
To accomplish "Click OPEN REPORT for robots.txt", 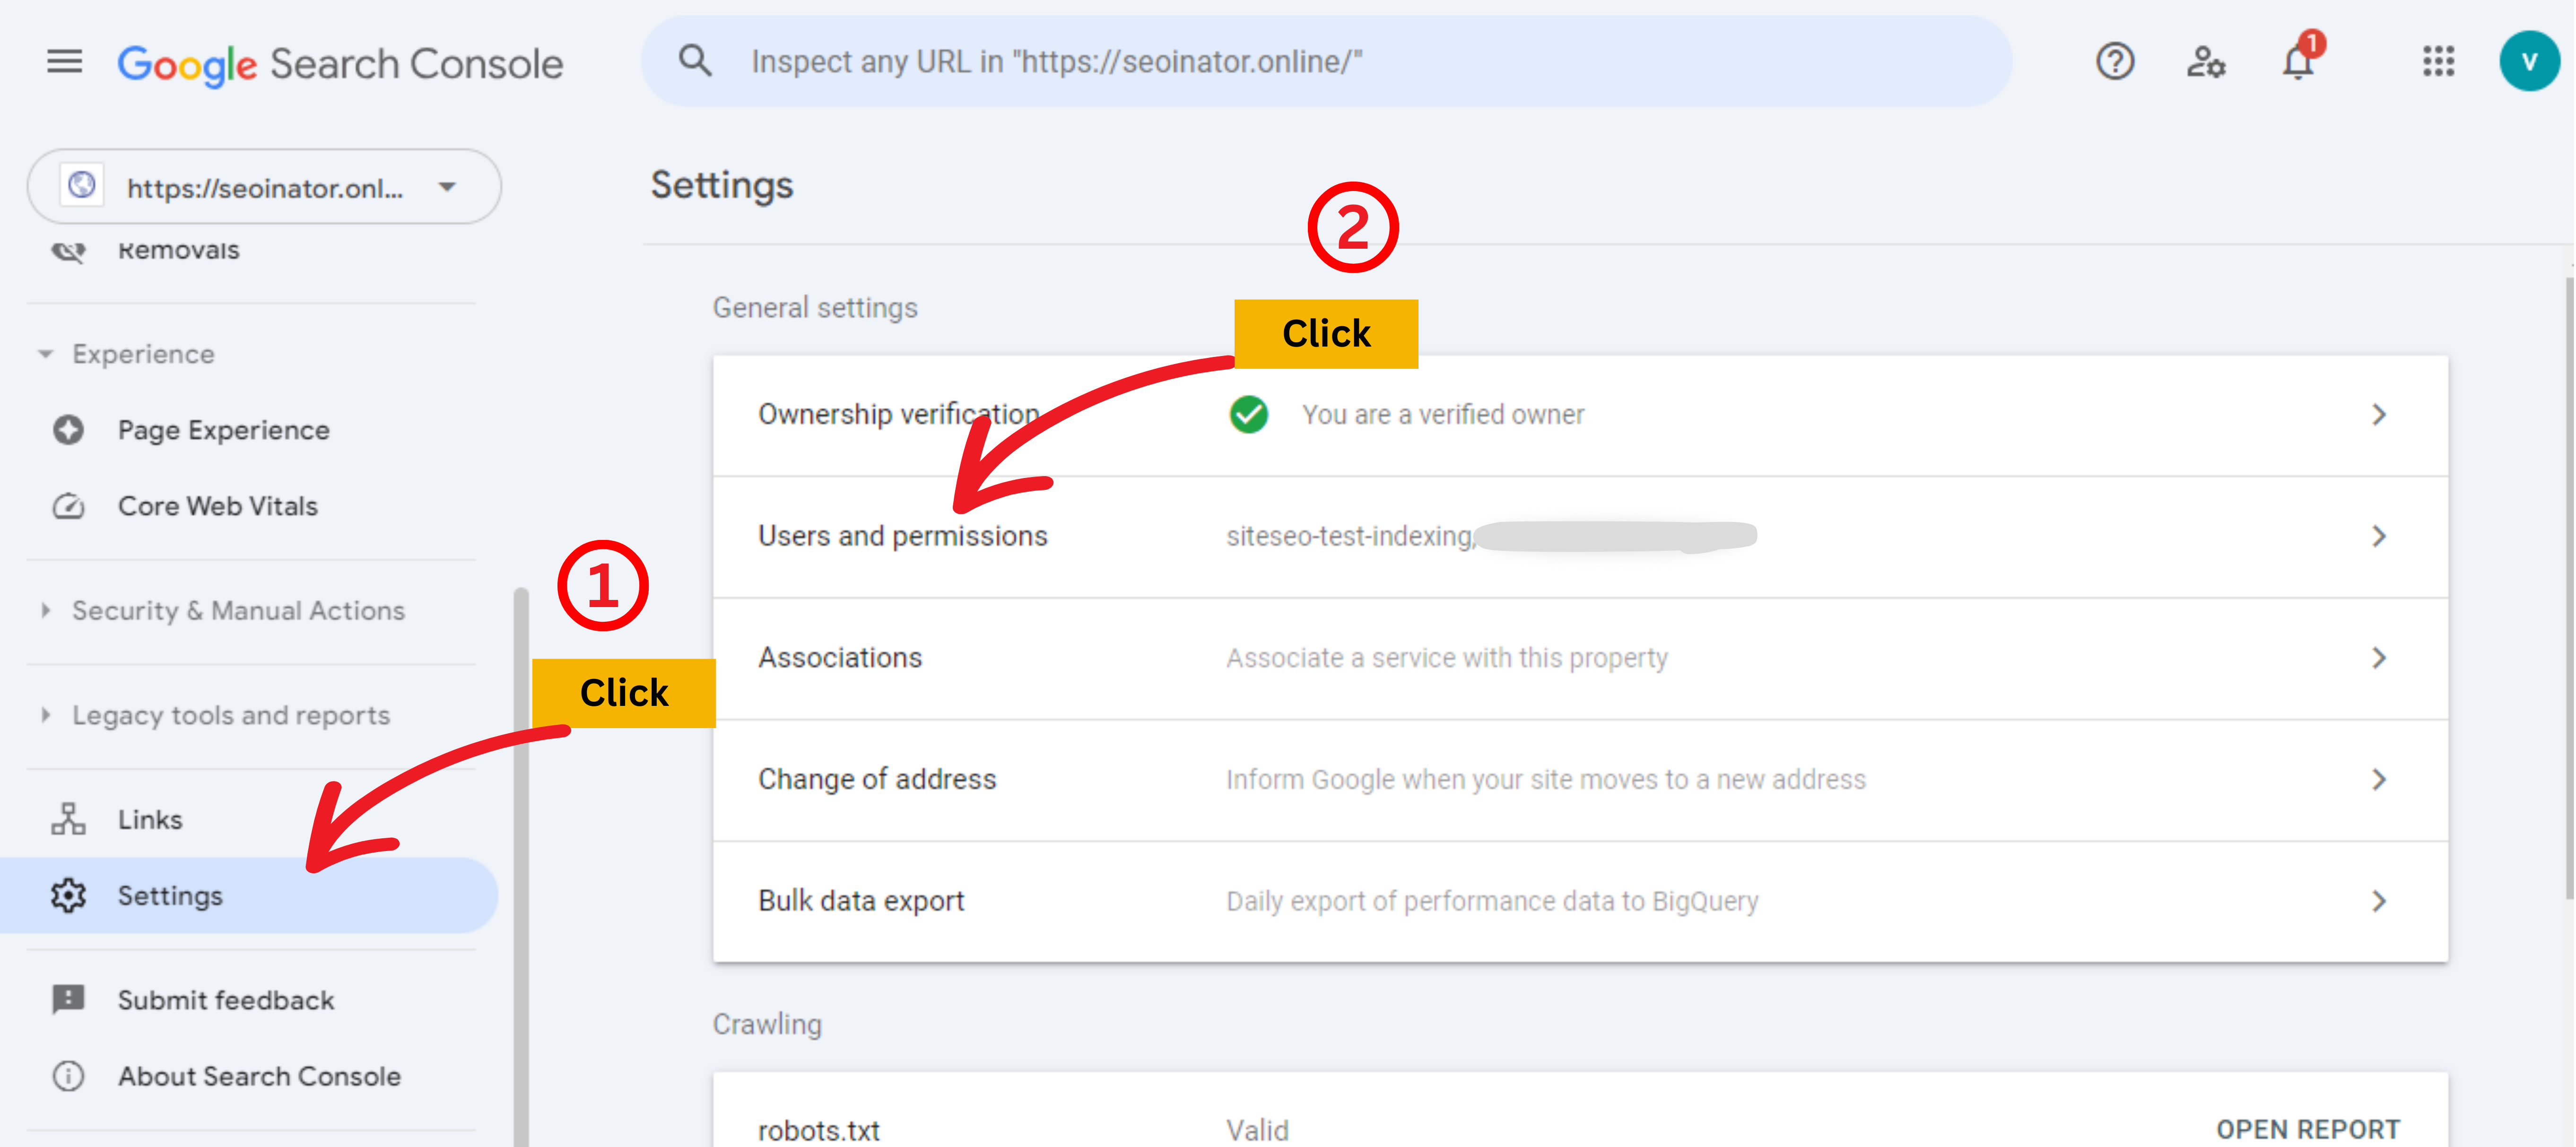I will coord(2308,1129).
